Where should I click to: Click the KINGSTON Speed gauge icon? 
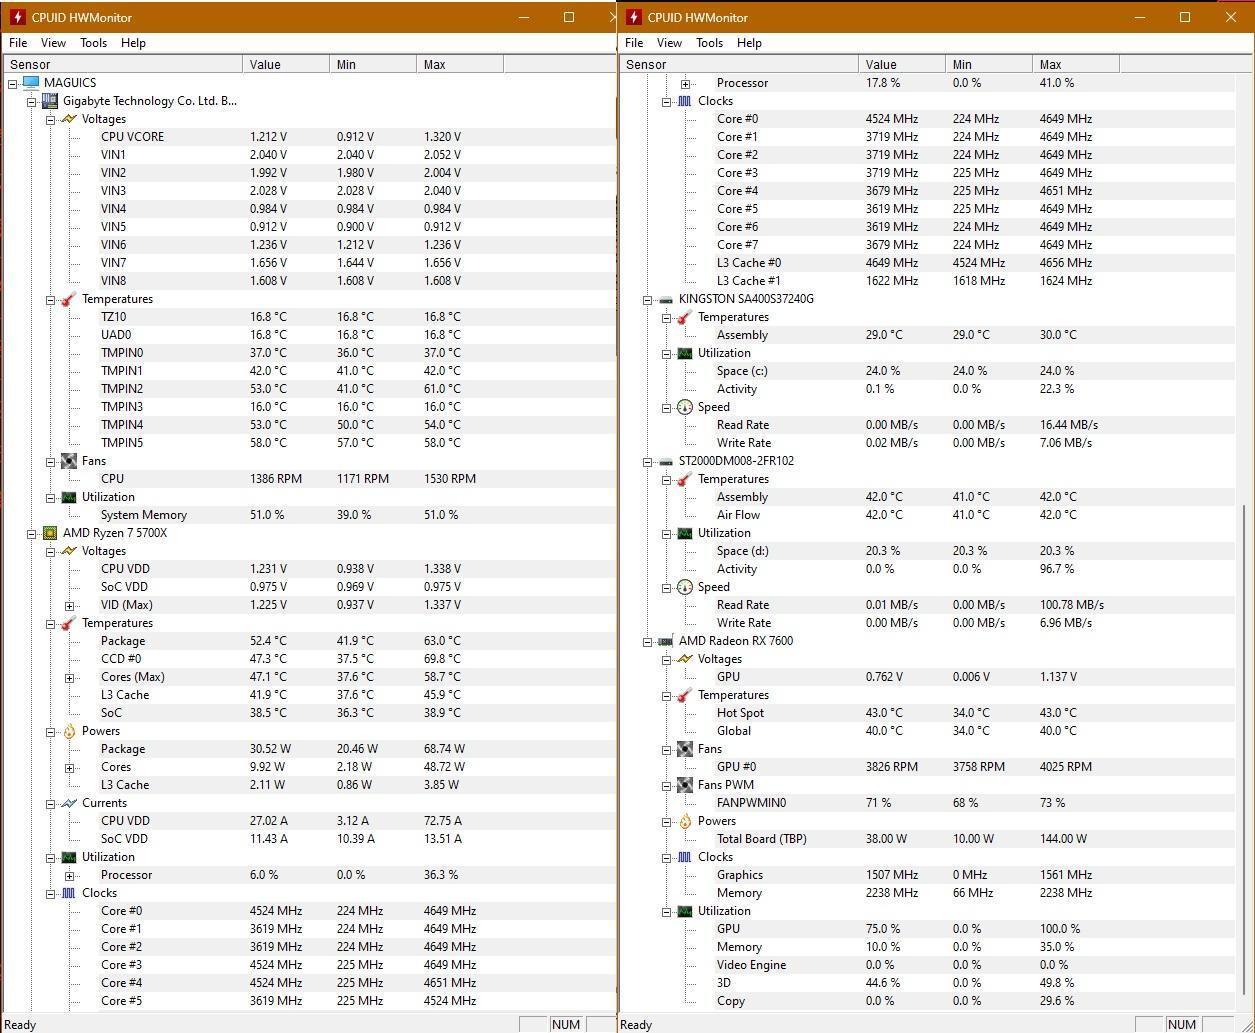[x=684, y=407]
